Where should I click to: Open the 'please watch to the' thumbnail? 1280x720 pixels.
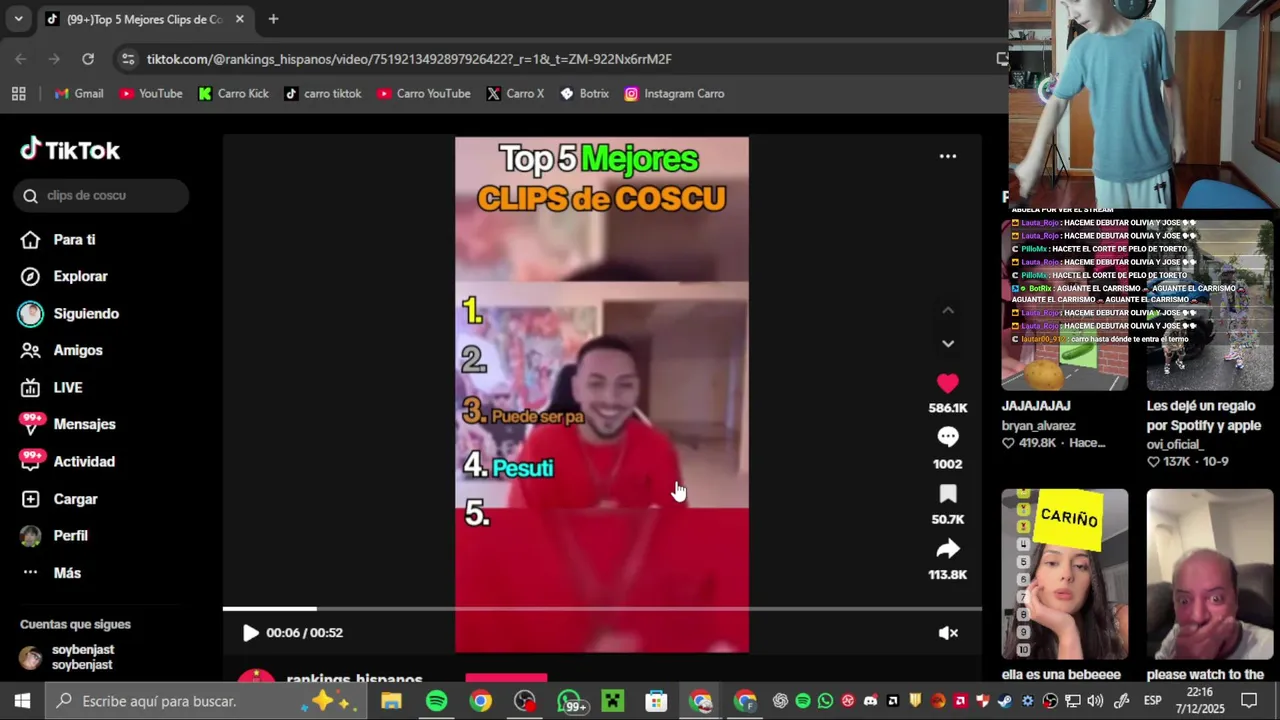coord(1209,574)
